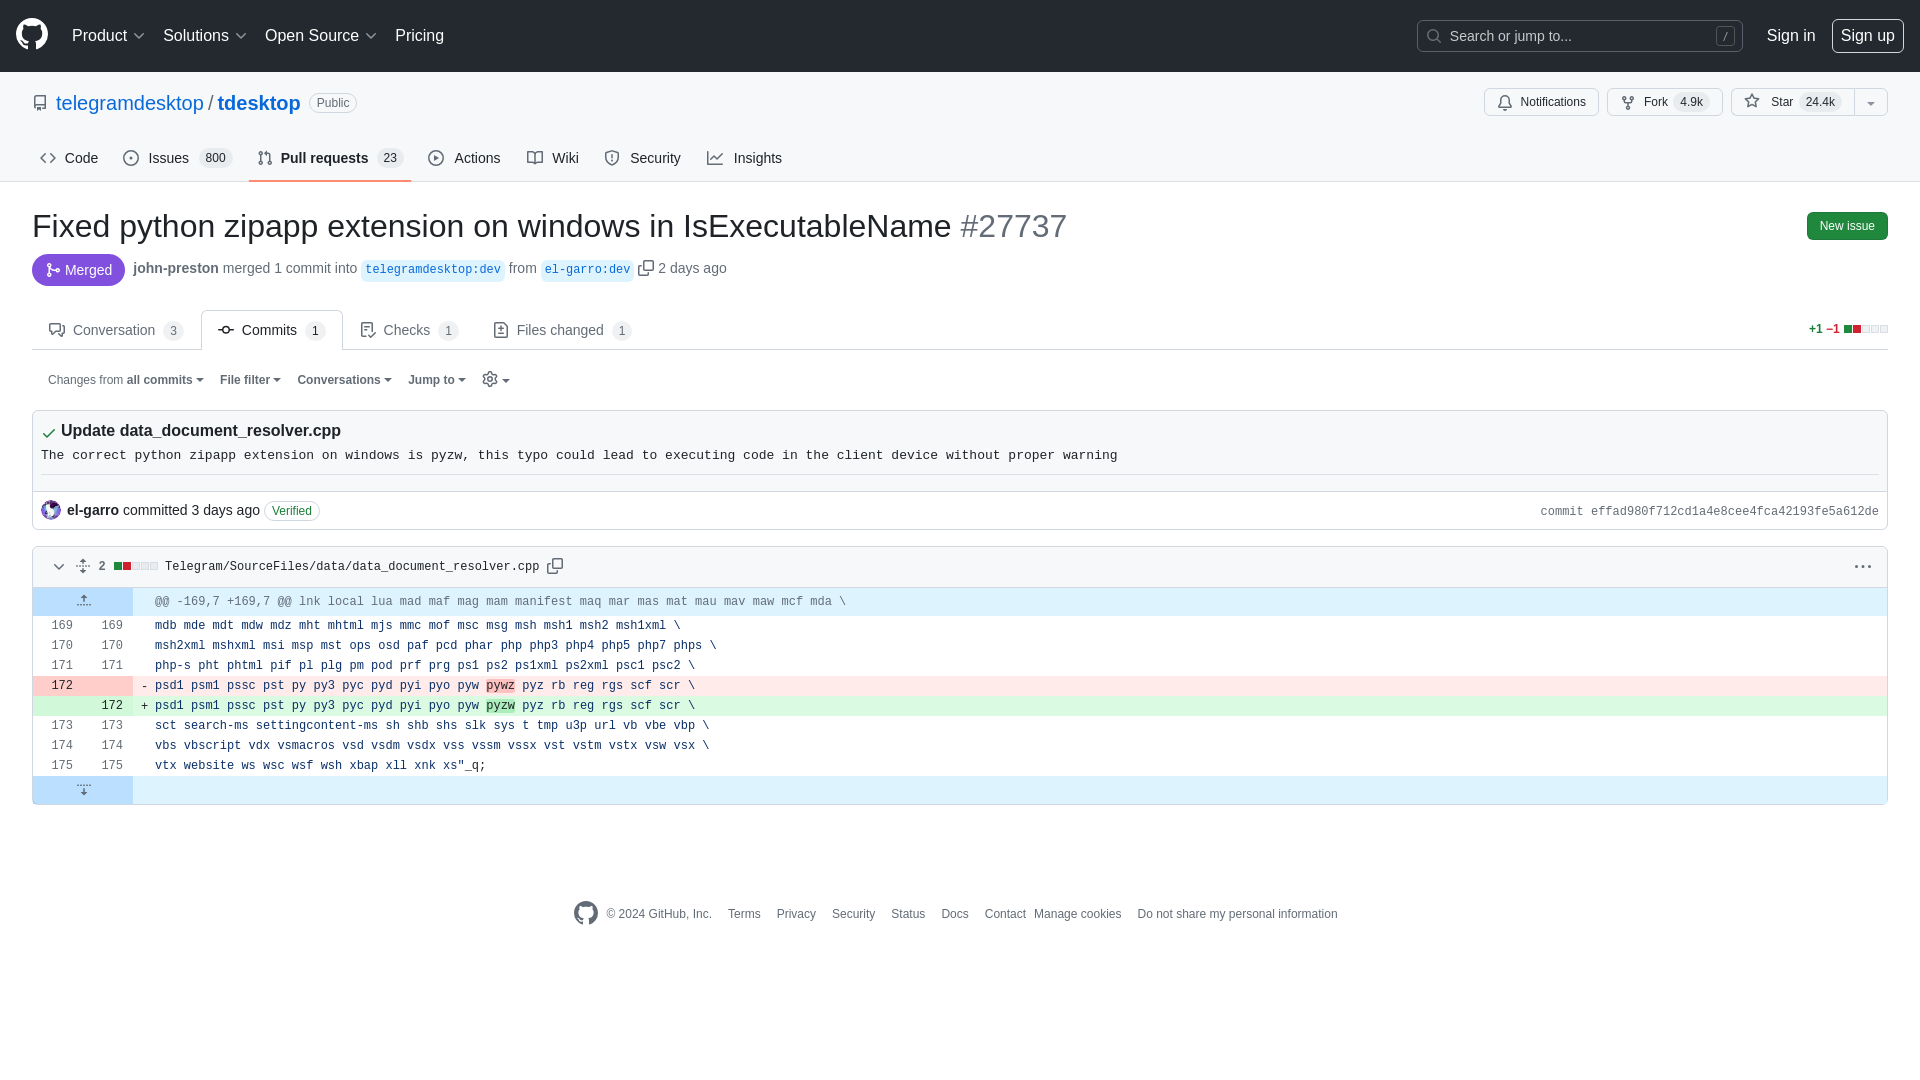1920x1080 pixels.
Task: Click the copy file path icon
Action: (555, 566)
